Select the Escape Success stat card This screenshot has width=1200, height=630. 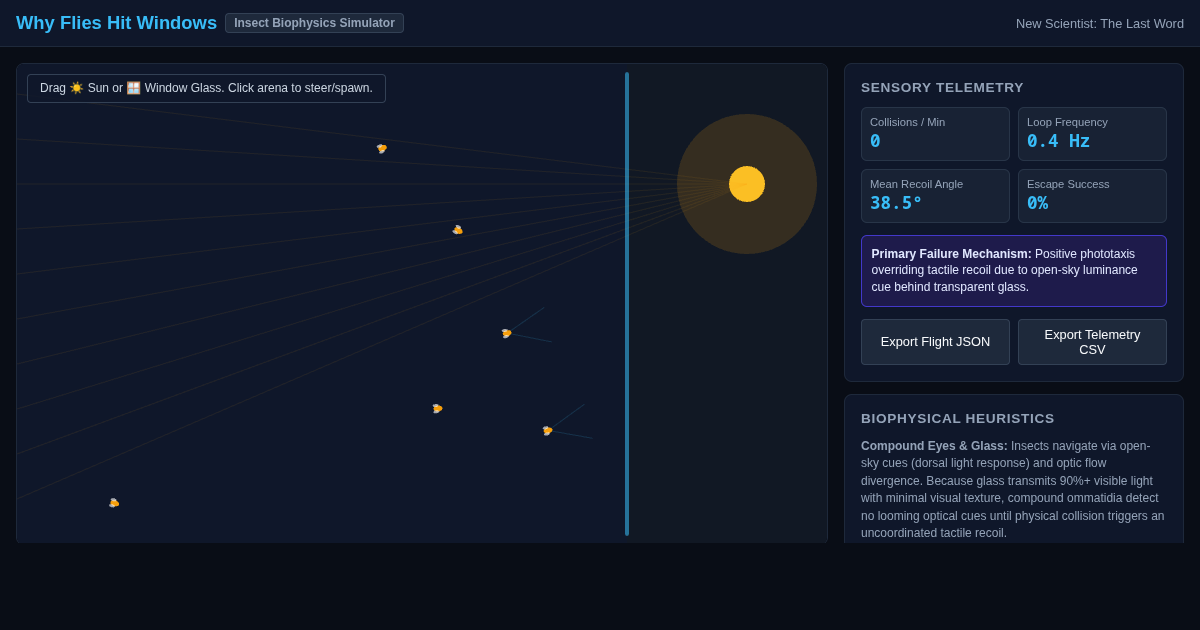1092,196
